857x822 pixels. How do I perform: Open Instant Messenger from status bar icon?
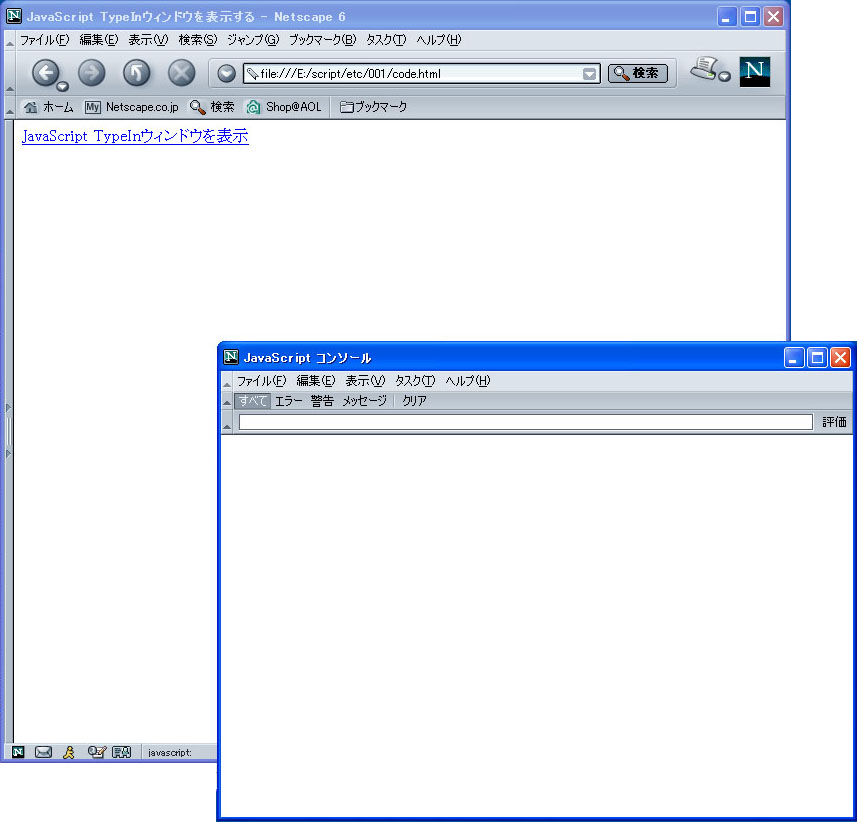point(68,752)
